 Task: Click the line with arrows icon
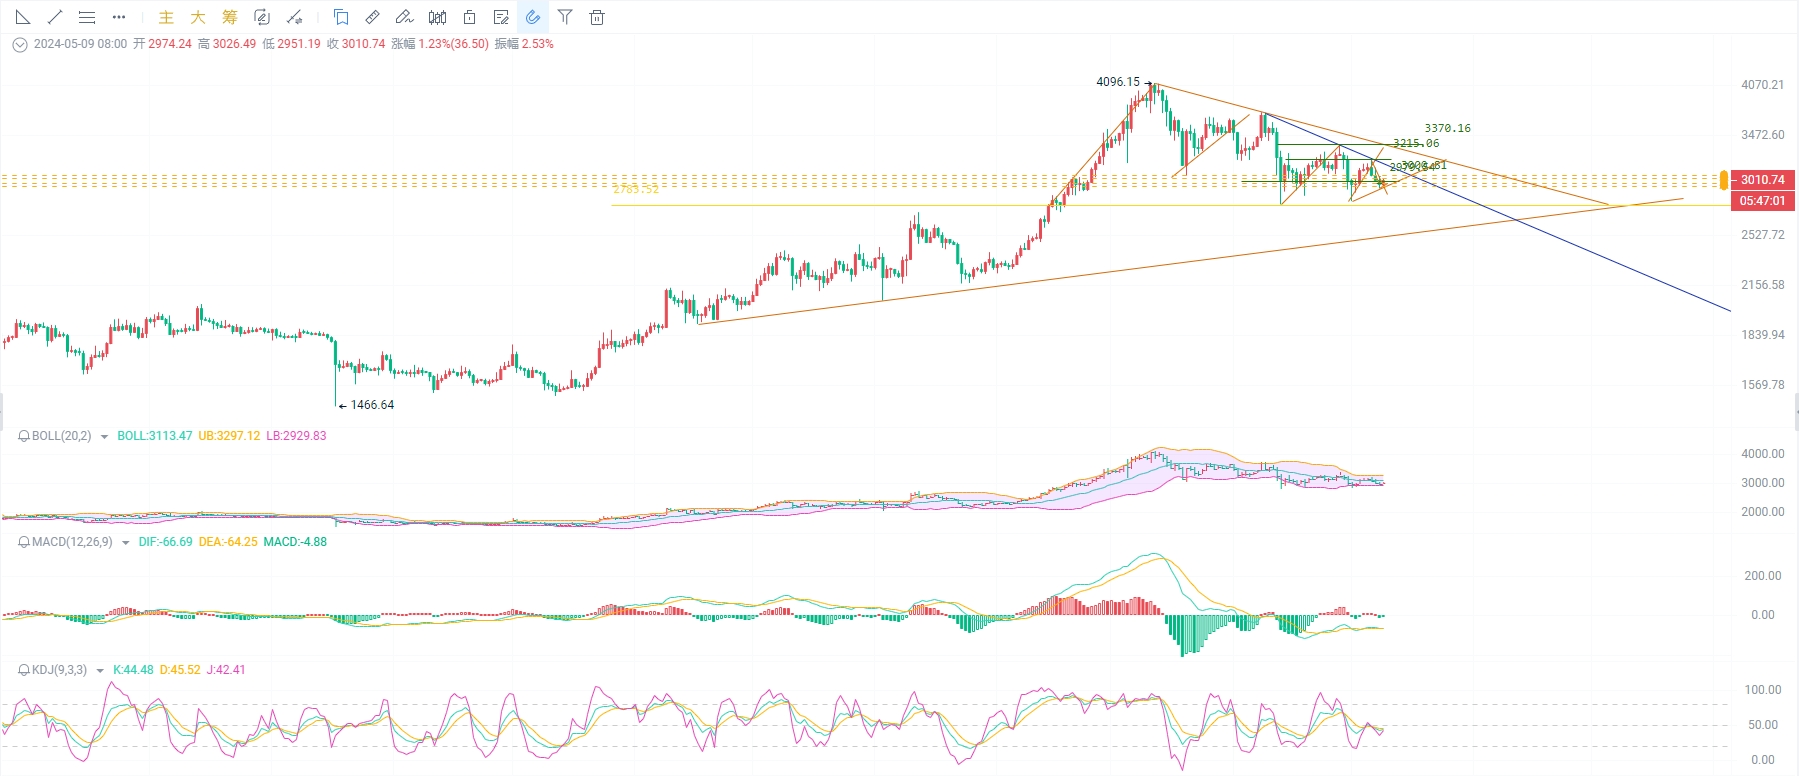pos(294,17)
